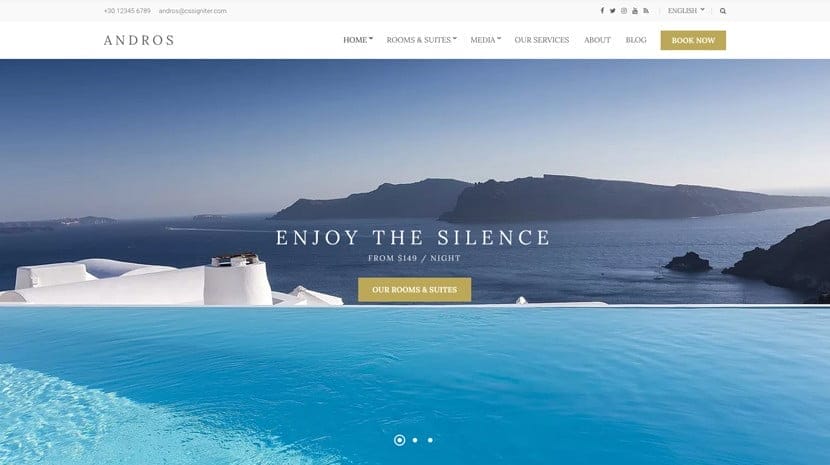The width and height of the screenshot is (830, 465).
Task: Open the About page
Action: [x=597, y=40]
